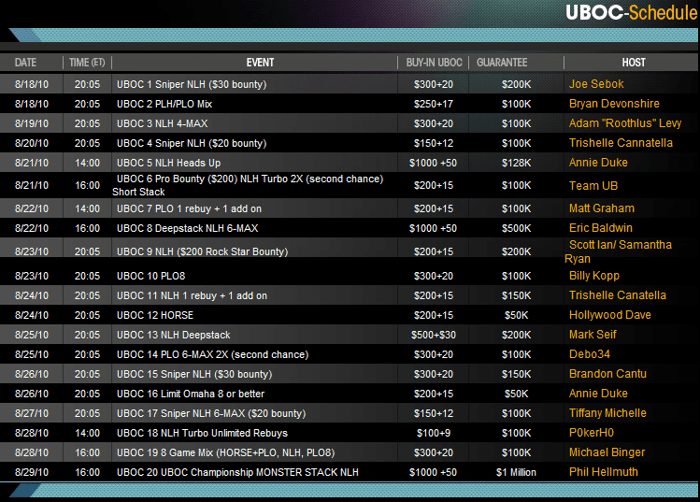Screen dimensions: 700x502
Task: Click the $500K guarantee for UBOC 8
Action: 516,228
